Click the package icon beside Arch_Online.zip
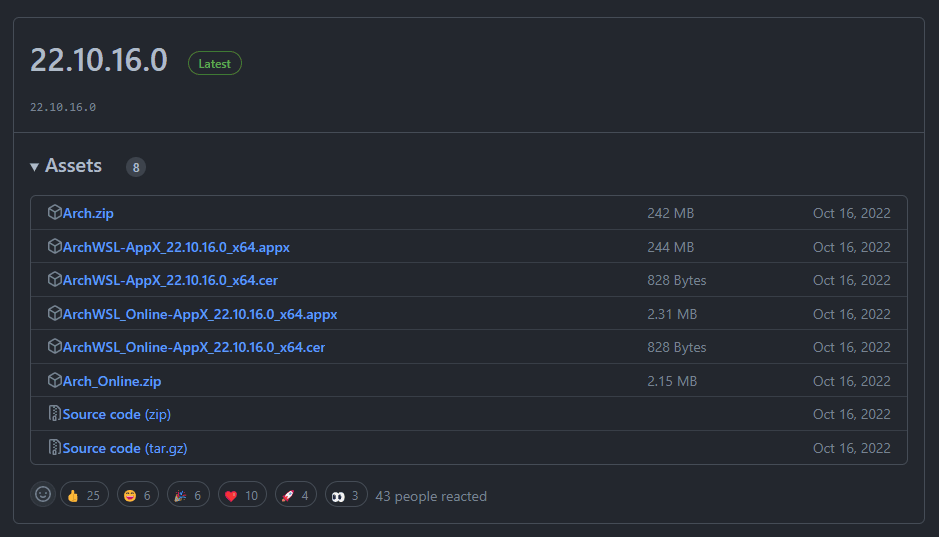The height and width of the screenshot is (537, 939). coord(55,381)
